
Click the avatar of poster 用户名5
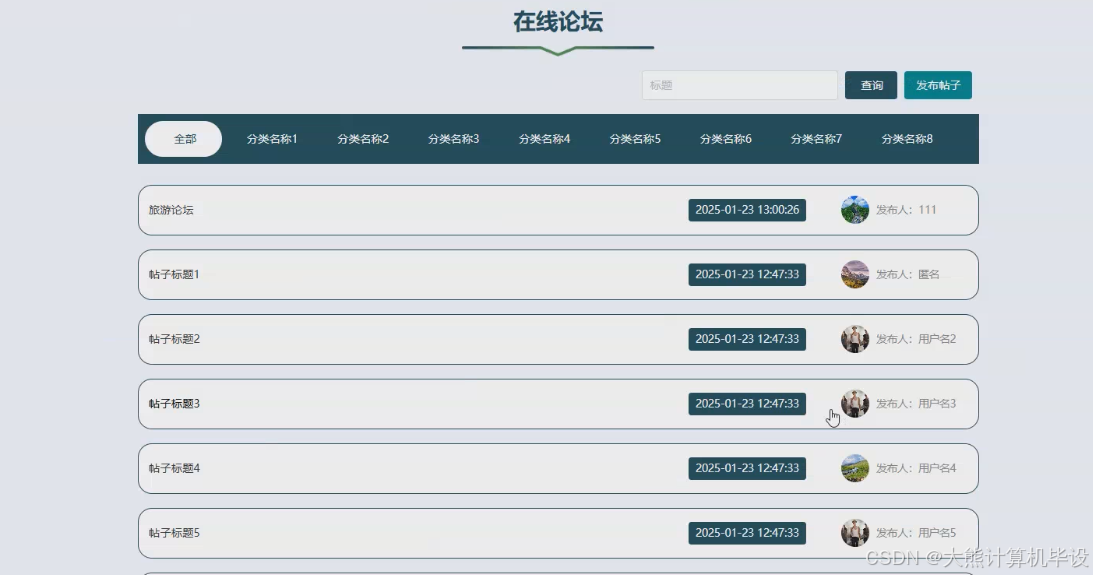pyautogui.click(x=855, y=532)
